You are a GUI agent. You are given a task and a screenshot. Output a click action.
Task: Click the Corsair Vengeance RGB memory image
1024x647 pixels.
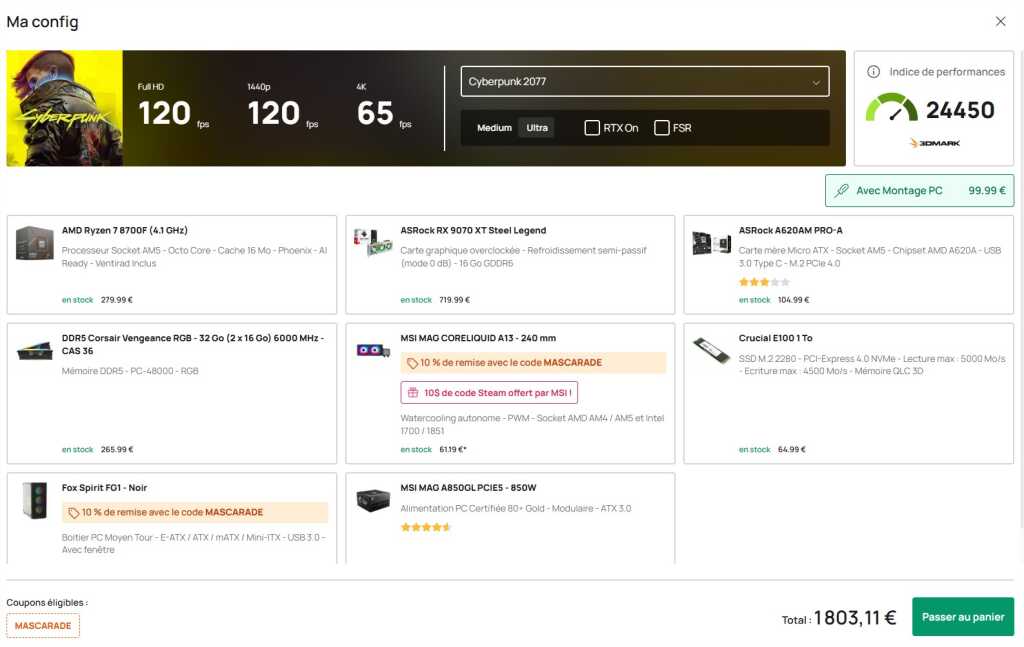35,351
